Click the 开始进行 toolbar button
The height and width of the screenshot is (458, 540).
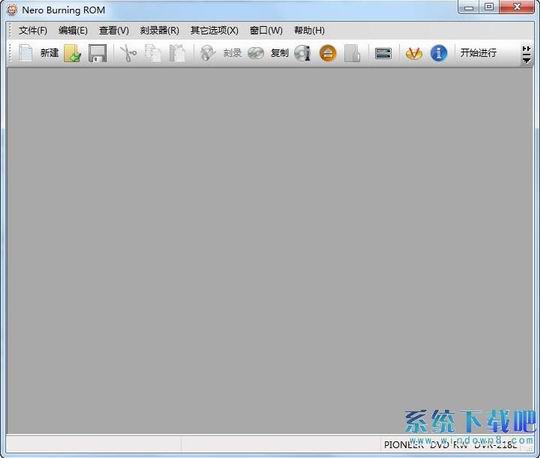pyautogui.click(x=478, y=53)
